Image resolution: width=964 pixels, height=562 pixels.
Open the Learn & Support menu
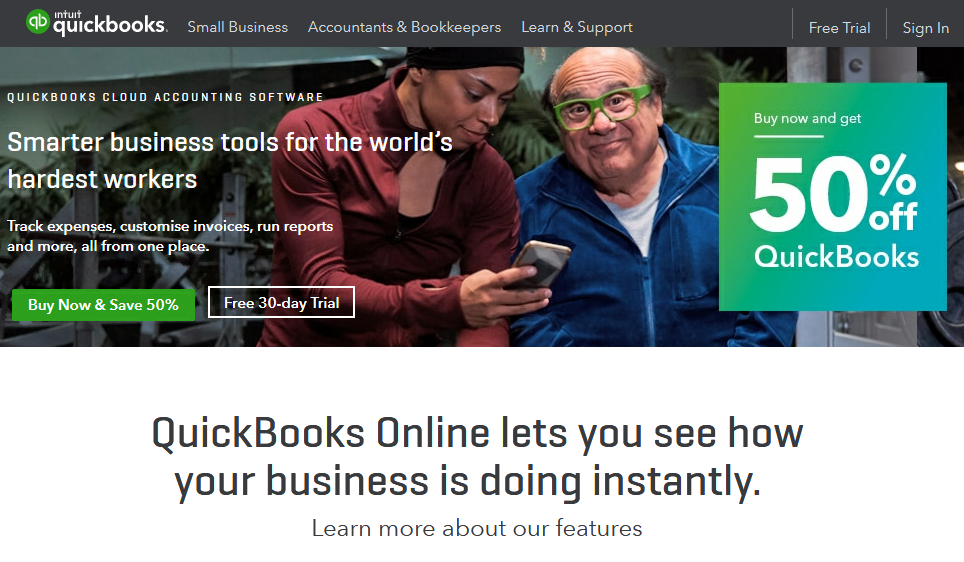pos(577,27)
